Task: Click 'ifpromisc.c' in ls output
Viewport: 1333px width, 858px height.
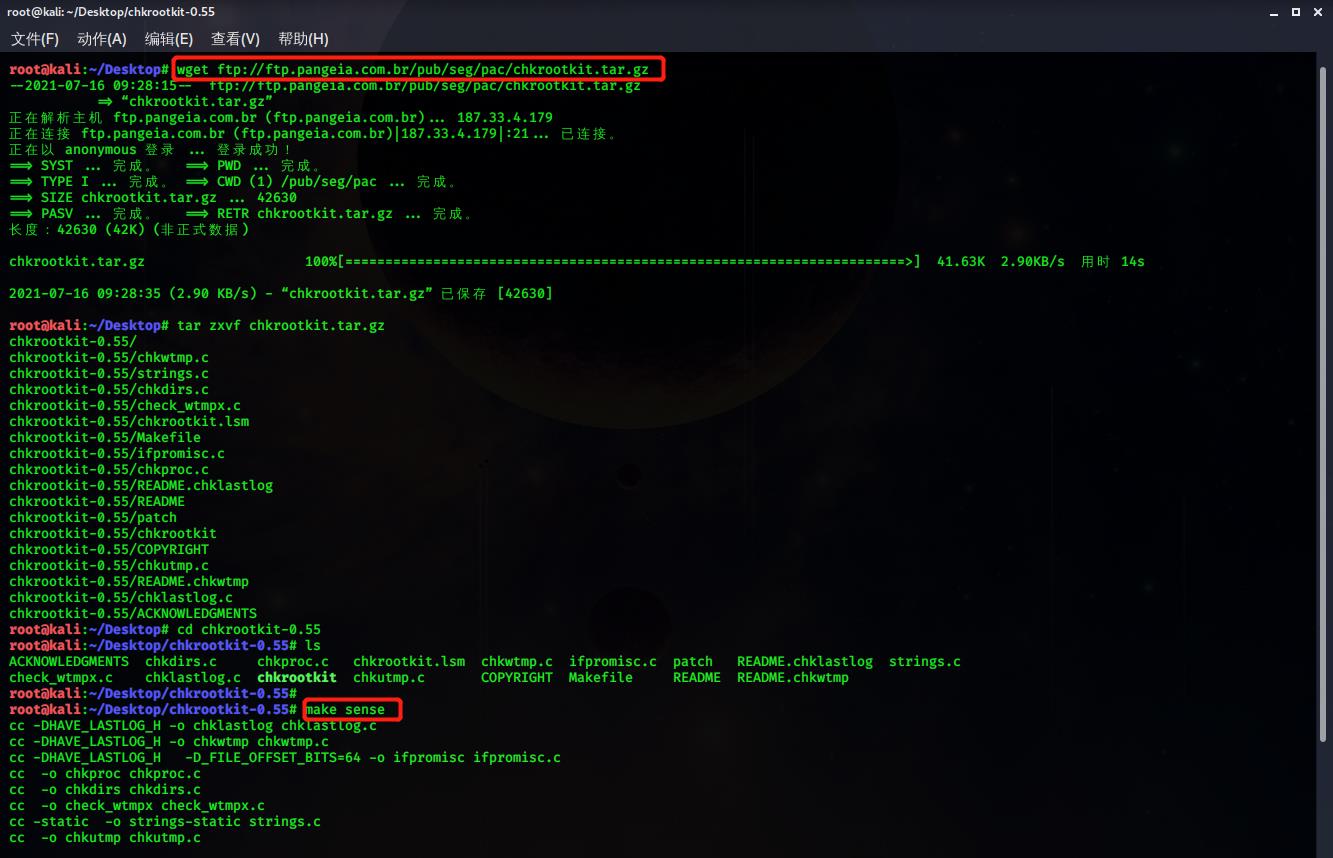Action: (613, 661)
